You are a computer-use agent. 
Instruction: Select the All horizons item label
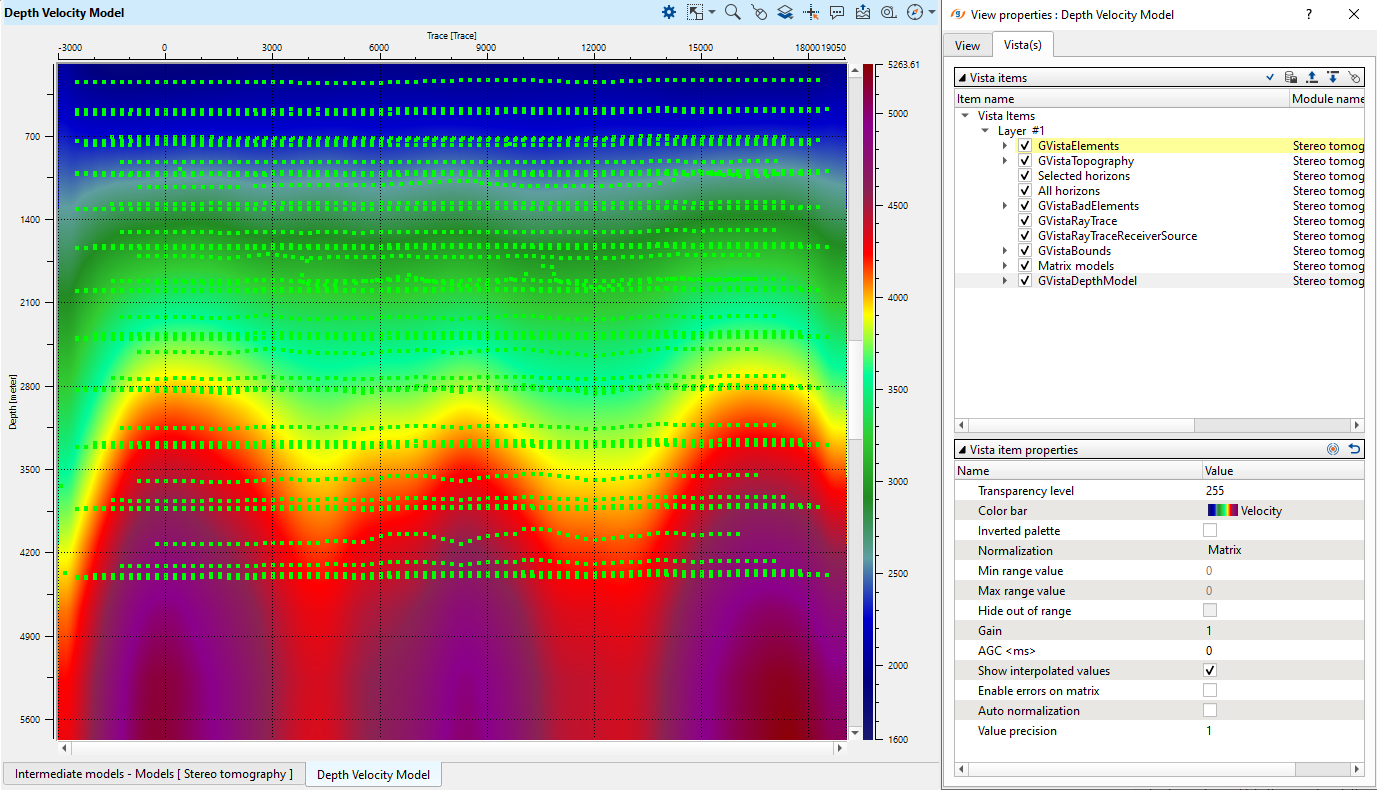pos(1068,191)
